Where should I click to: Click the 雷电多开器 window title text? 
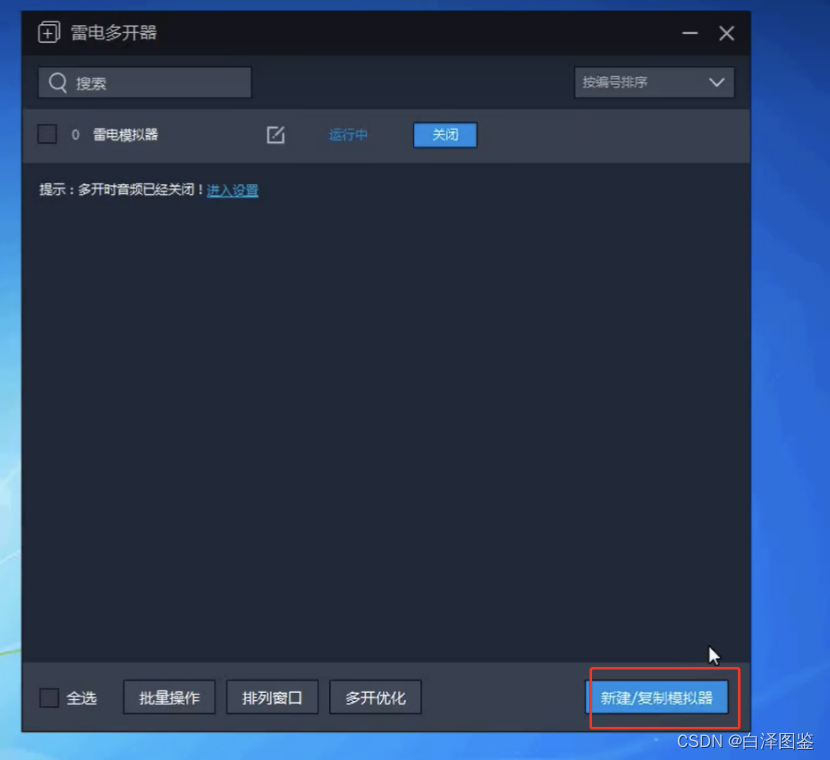click(x=114, y=33)
